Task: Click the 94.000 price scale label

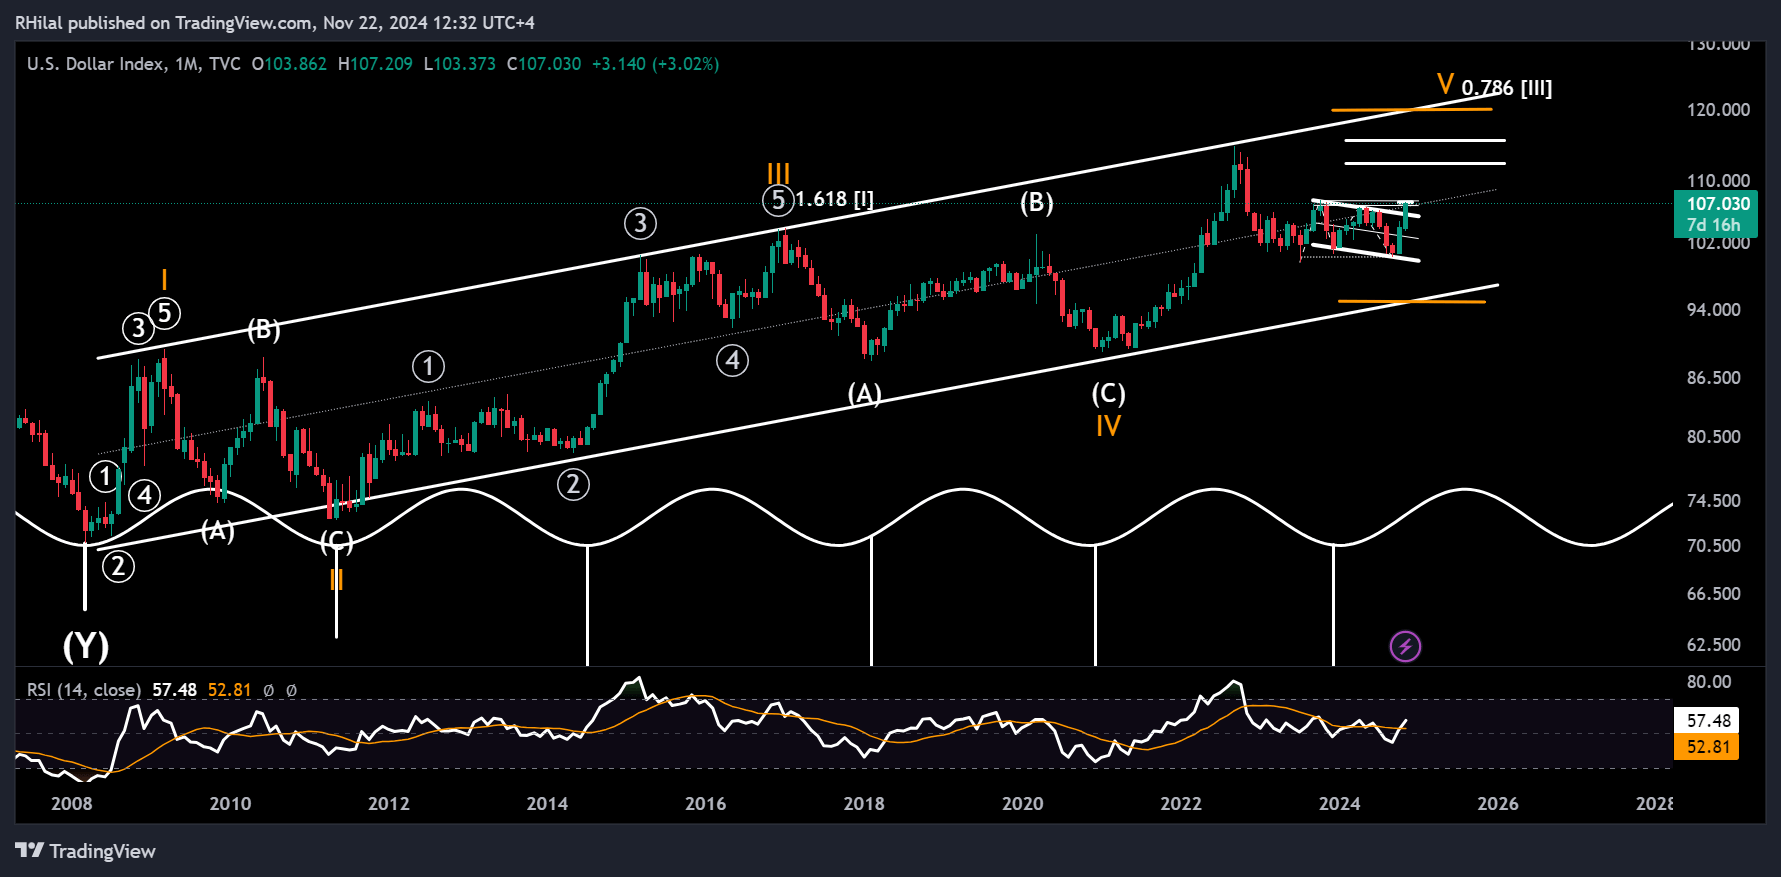Action: coord(1714,310)
